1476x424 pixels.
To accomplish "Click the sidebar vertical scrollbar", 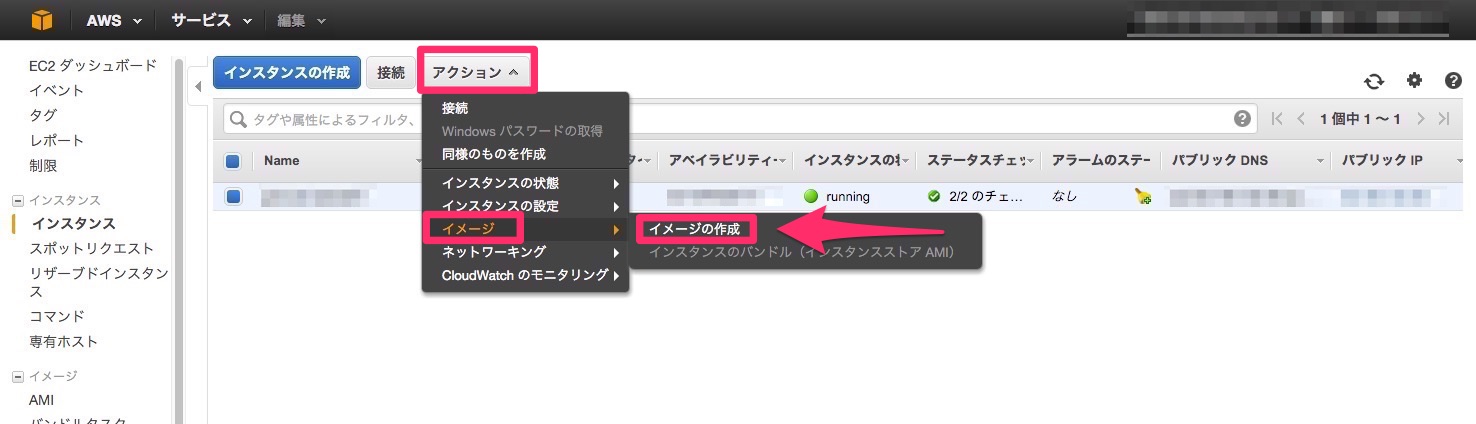I will click(x=179, y=240).
